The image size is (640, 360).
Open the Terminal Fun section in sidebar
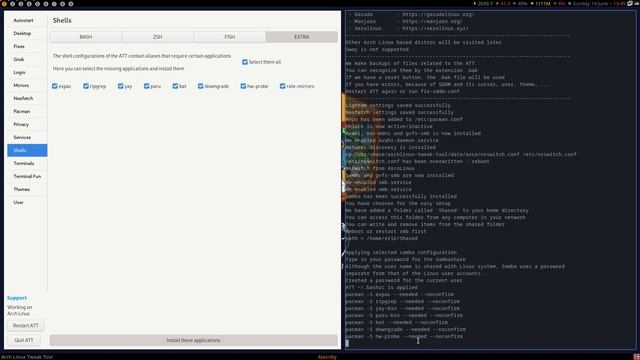click(x=27, y=176)
